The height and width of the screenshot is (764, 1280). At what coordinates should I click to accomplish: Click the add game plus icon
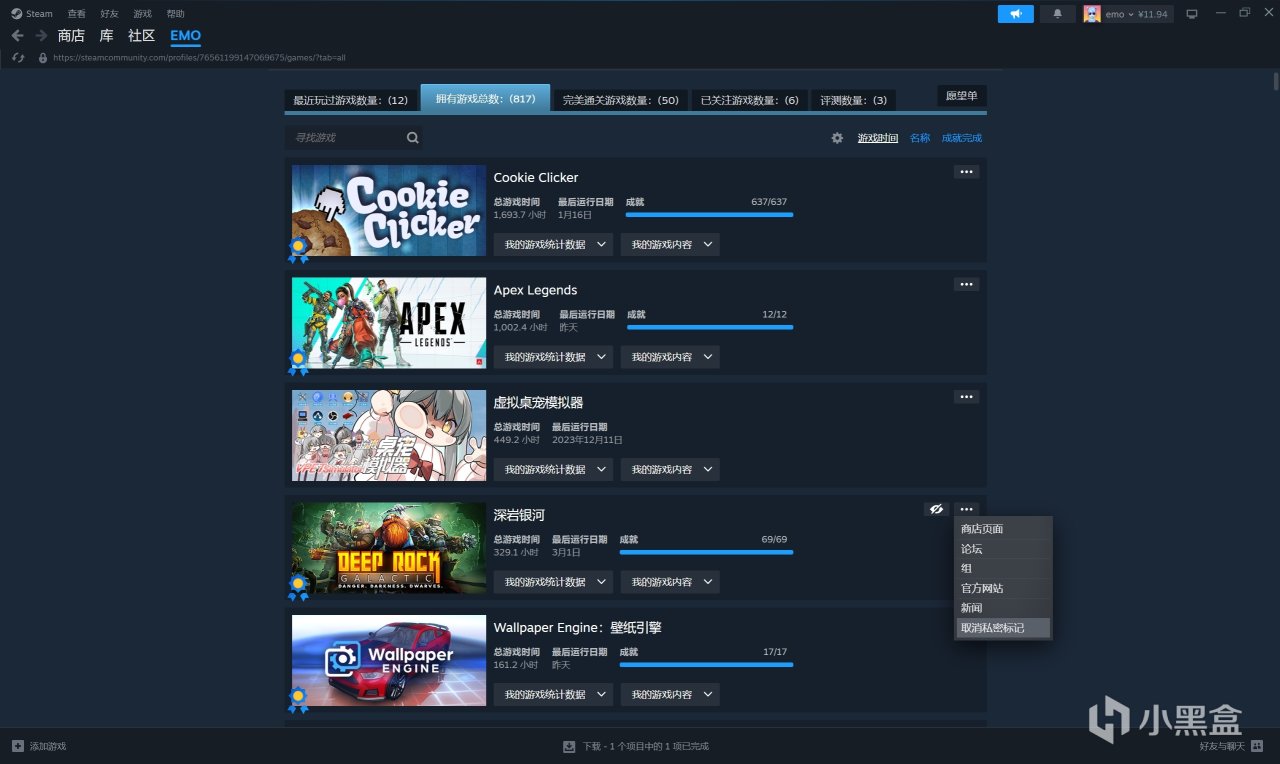tap(17, 746)
